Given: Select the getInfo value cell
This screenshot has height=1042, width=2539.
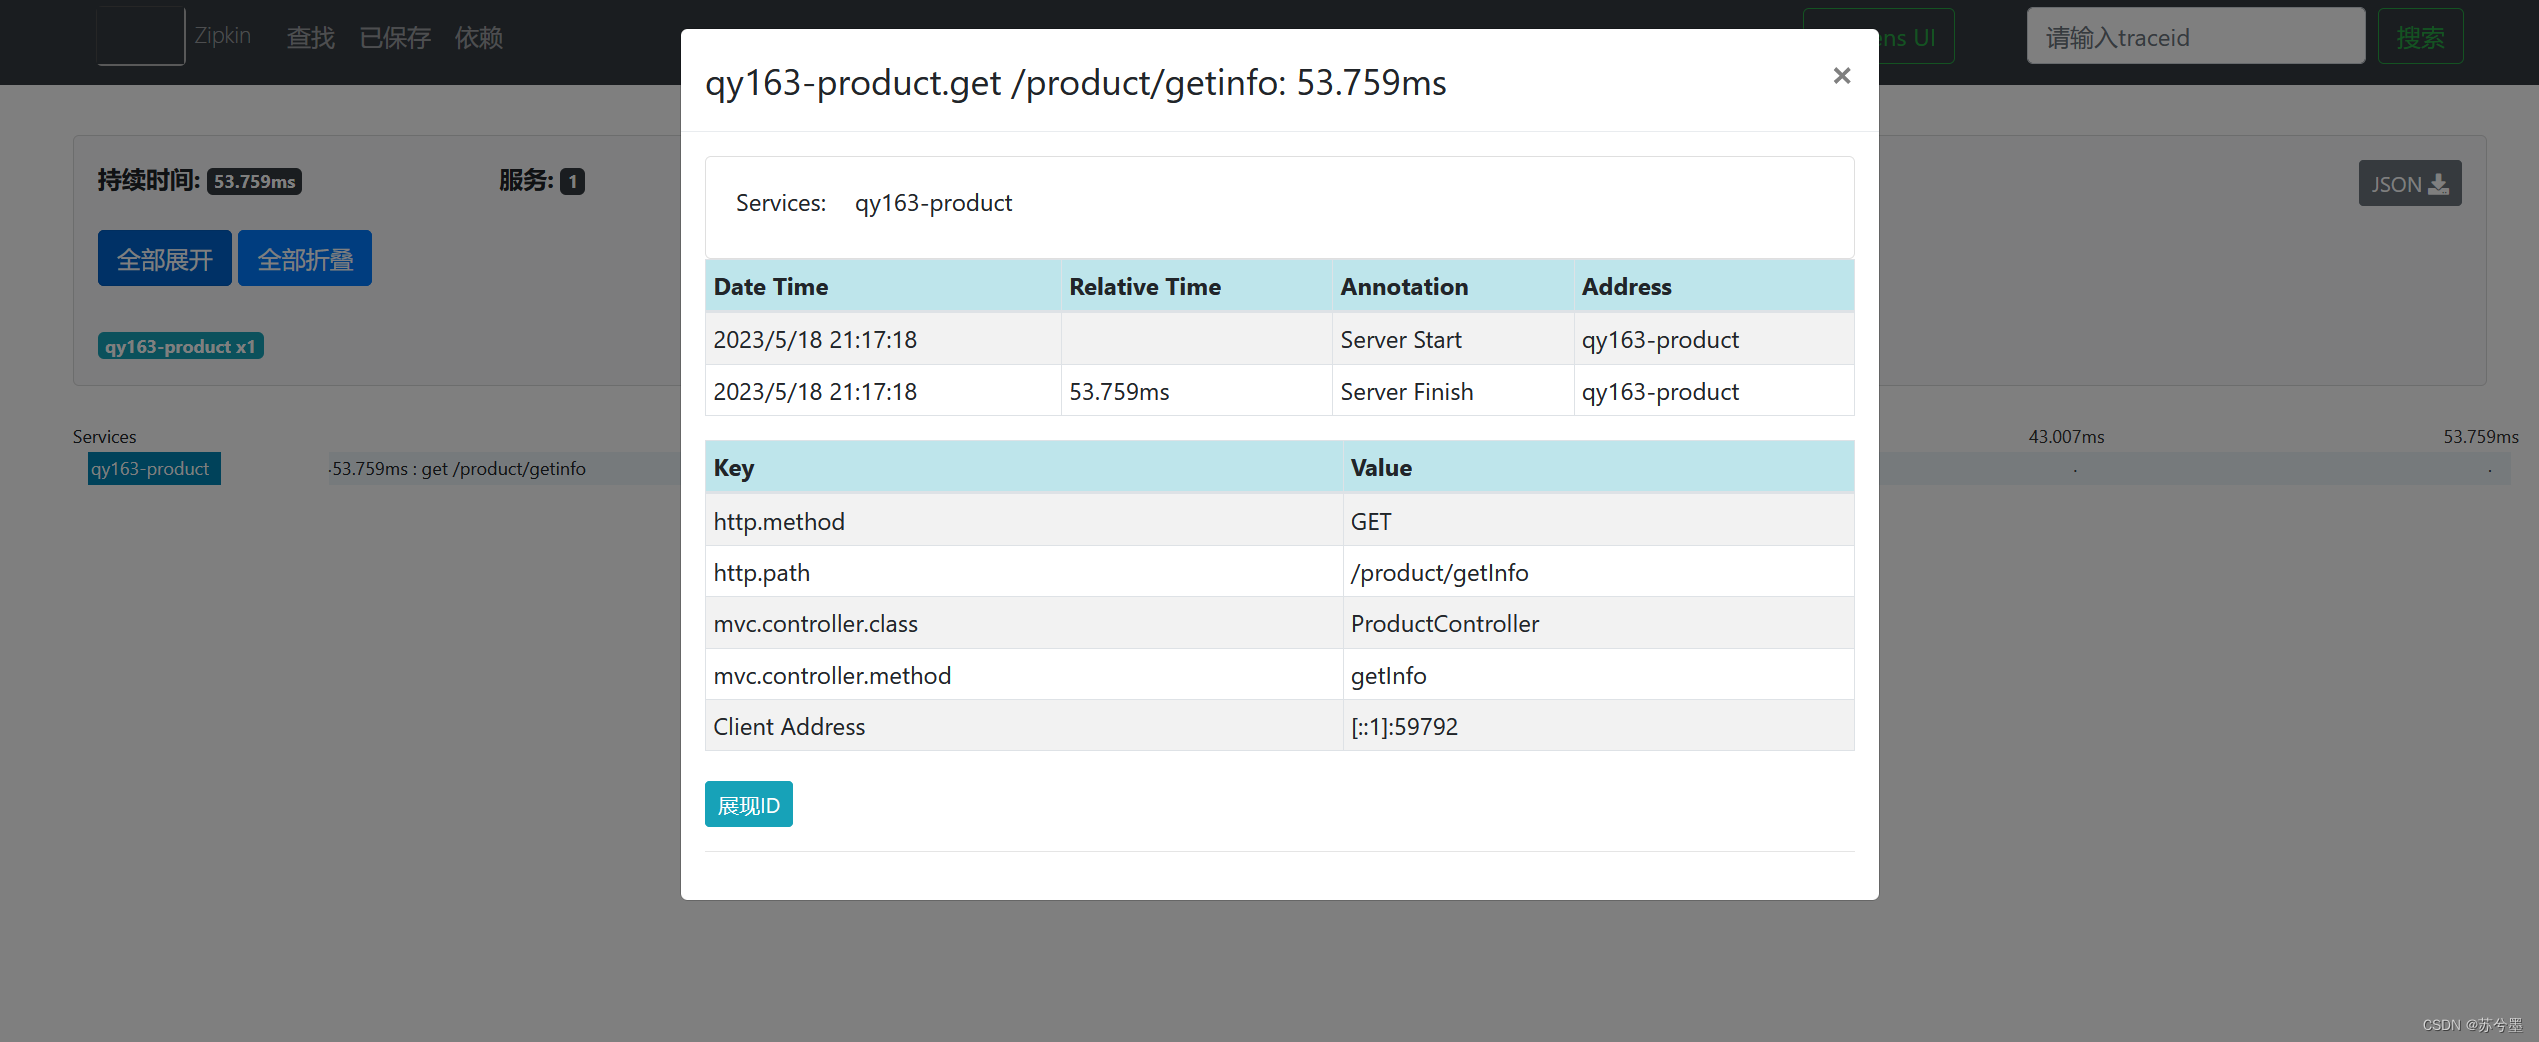Looking at the screenshot, I should (1598, 675).
